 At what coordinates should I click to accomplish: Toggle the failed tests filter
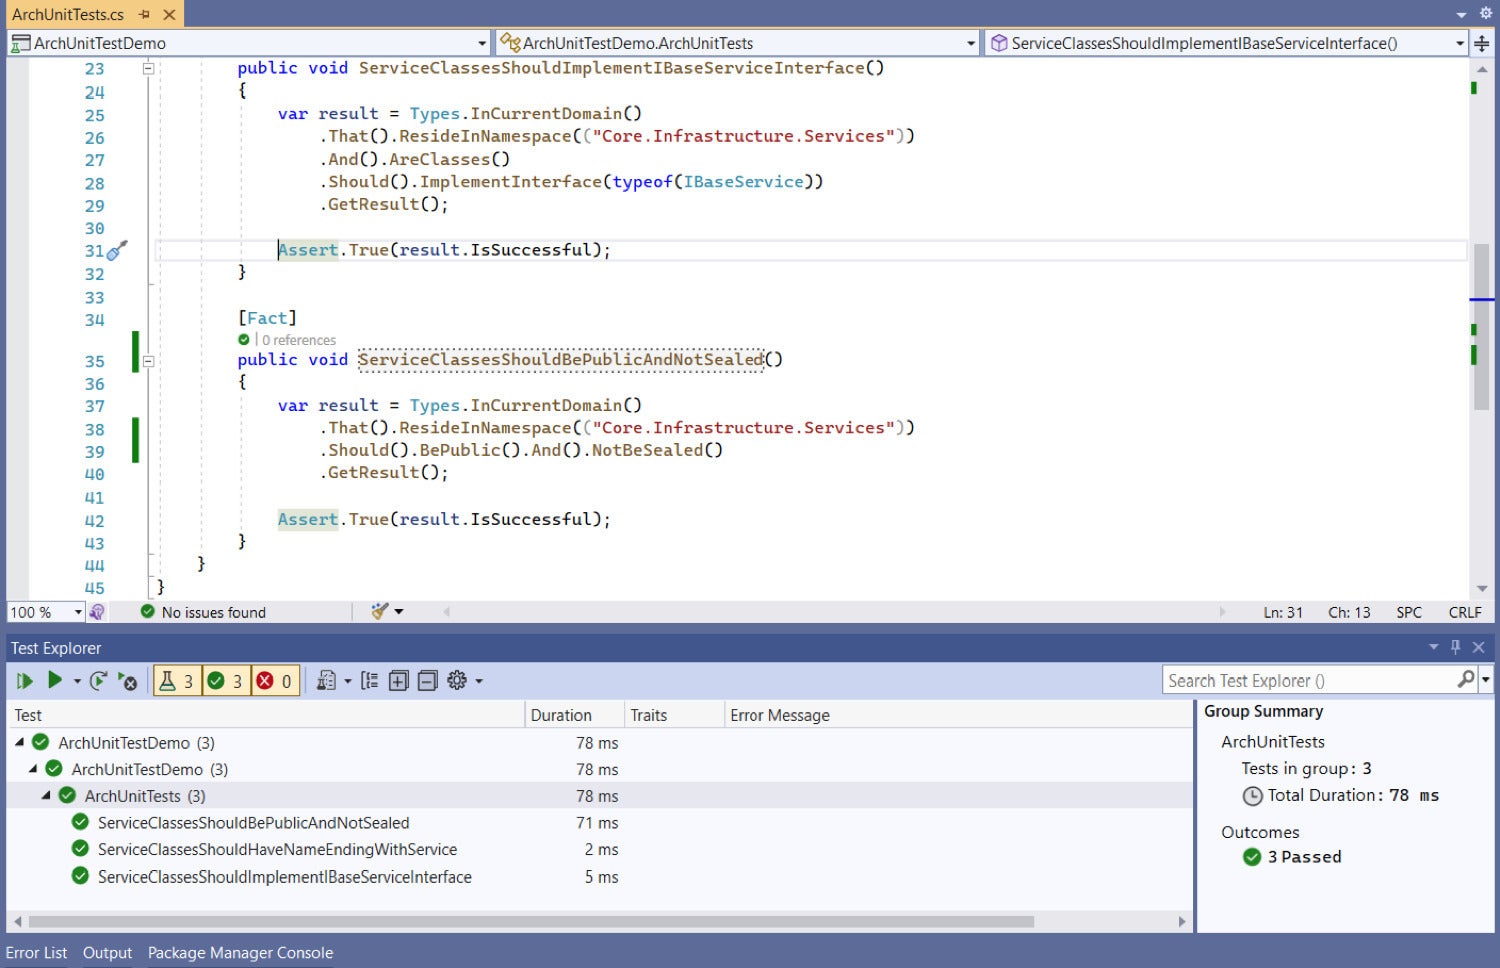pyautogui.click(x=274, y=681)
